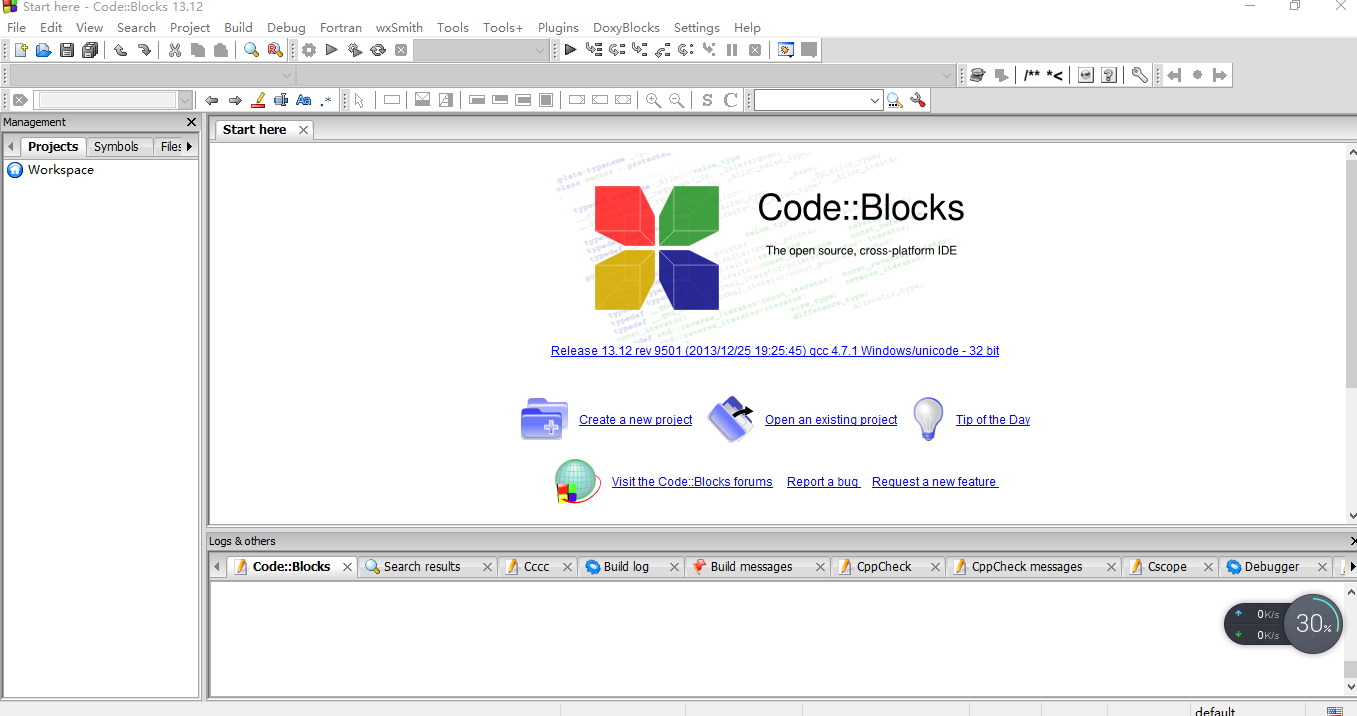The height and width of the screenshot is (716, 1357).
Task: Open the build target dropdown
Action: (x=481, y=50)
